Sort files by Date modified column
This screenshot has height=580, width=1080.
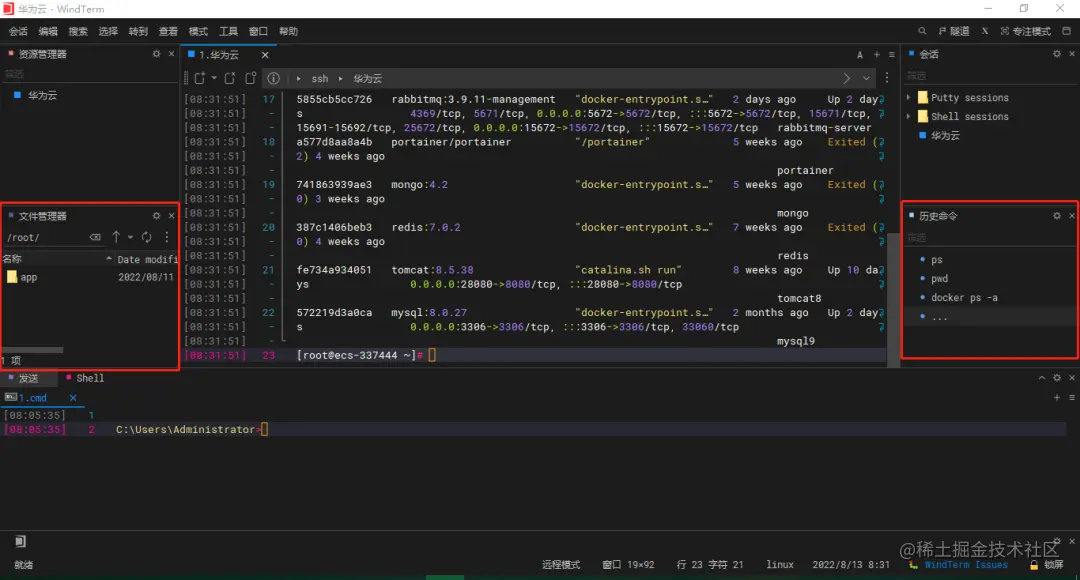[x=146, y=259]
